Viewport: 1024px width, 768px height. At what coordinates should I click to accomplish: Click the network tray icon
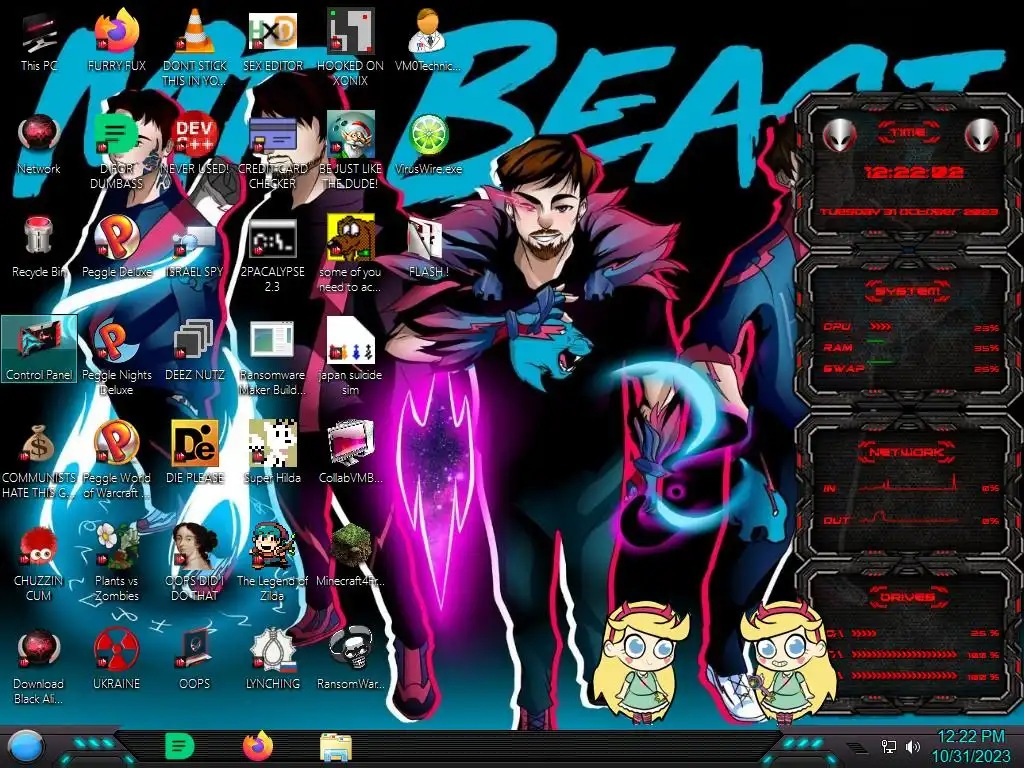tap(889, 746)
